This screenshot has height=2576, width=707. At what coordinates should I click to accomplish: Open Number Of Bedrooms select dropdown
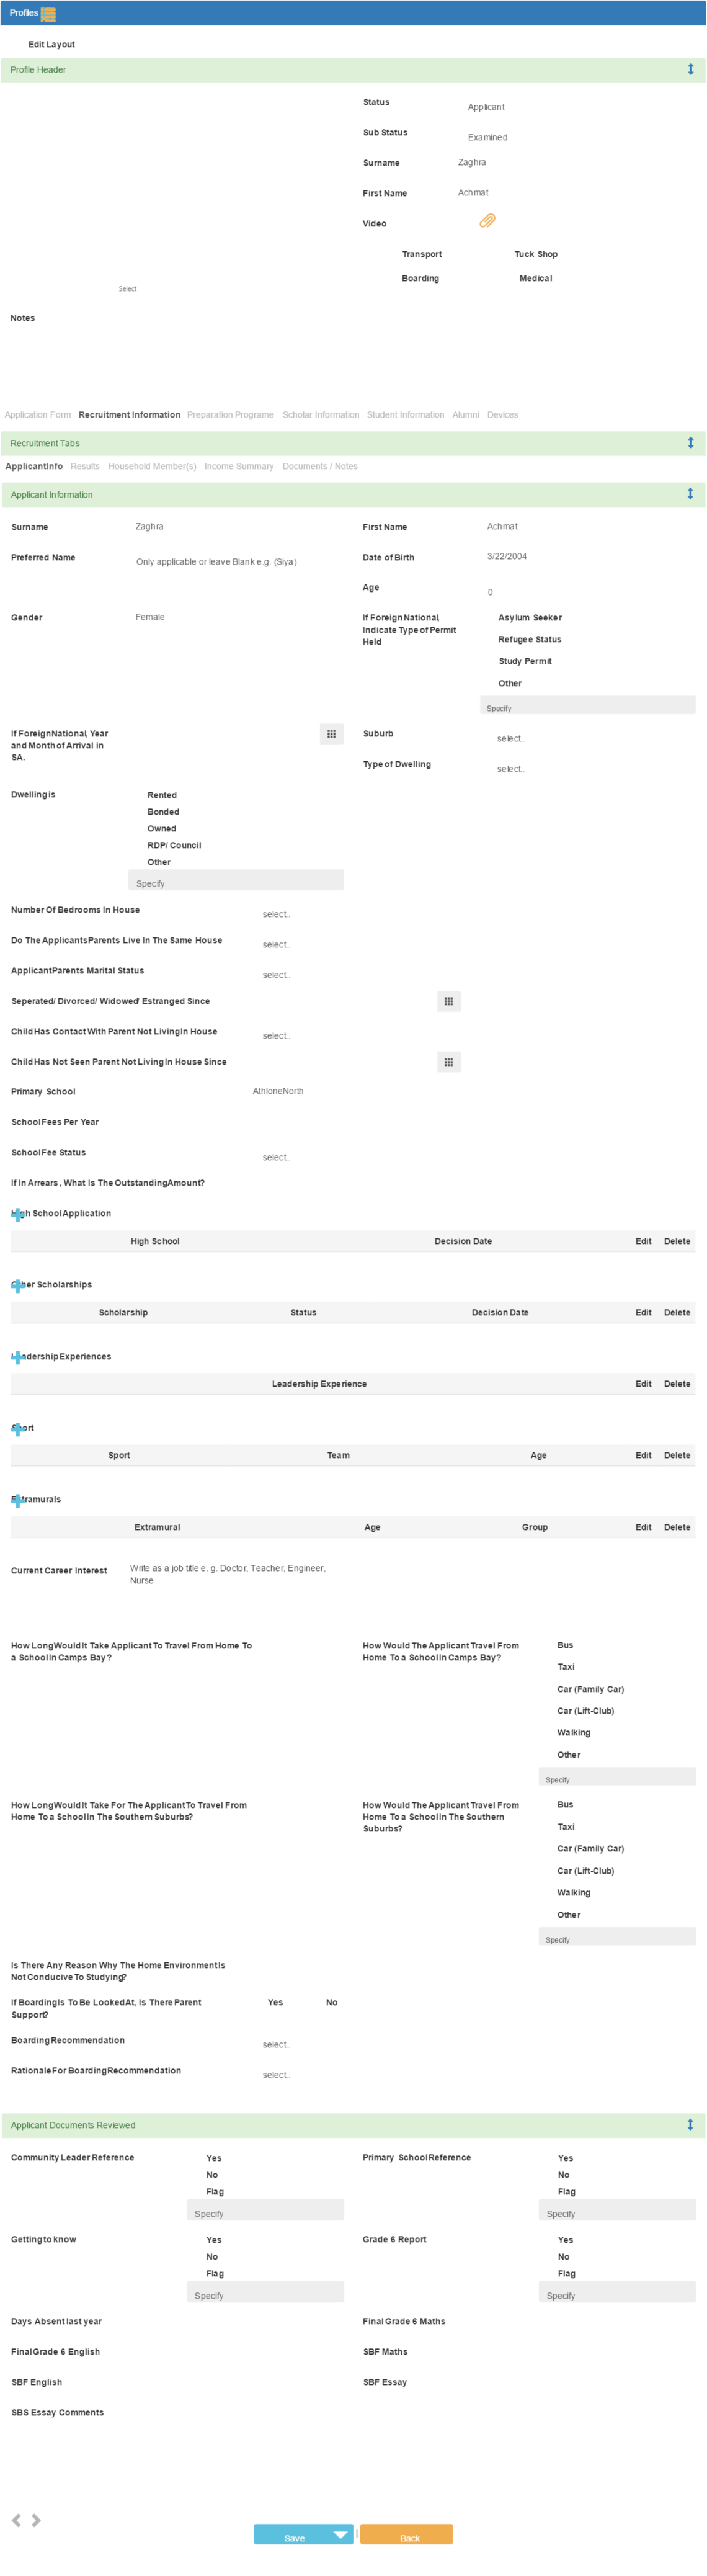point(276,914)
